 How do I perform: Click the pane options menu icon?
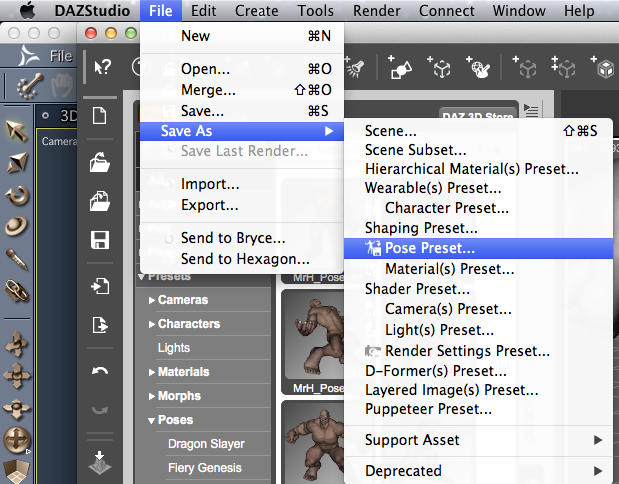531,112
